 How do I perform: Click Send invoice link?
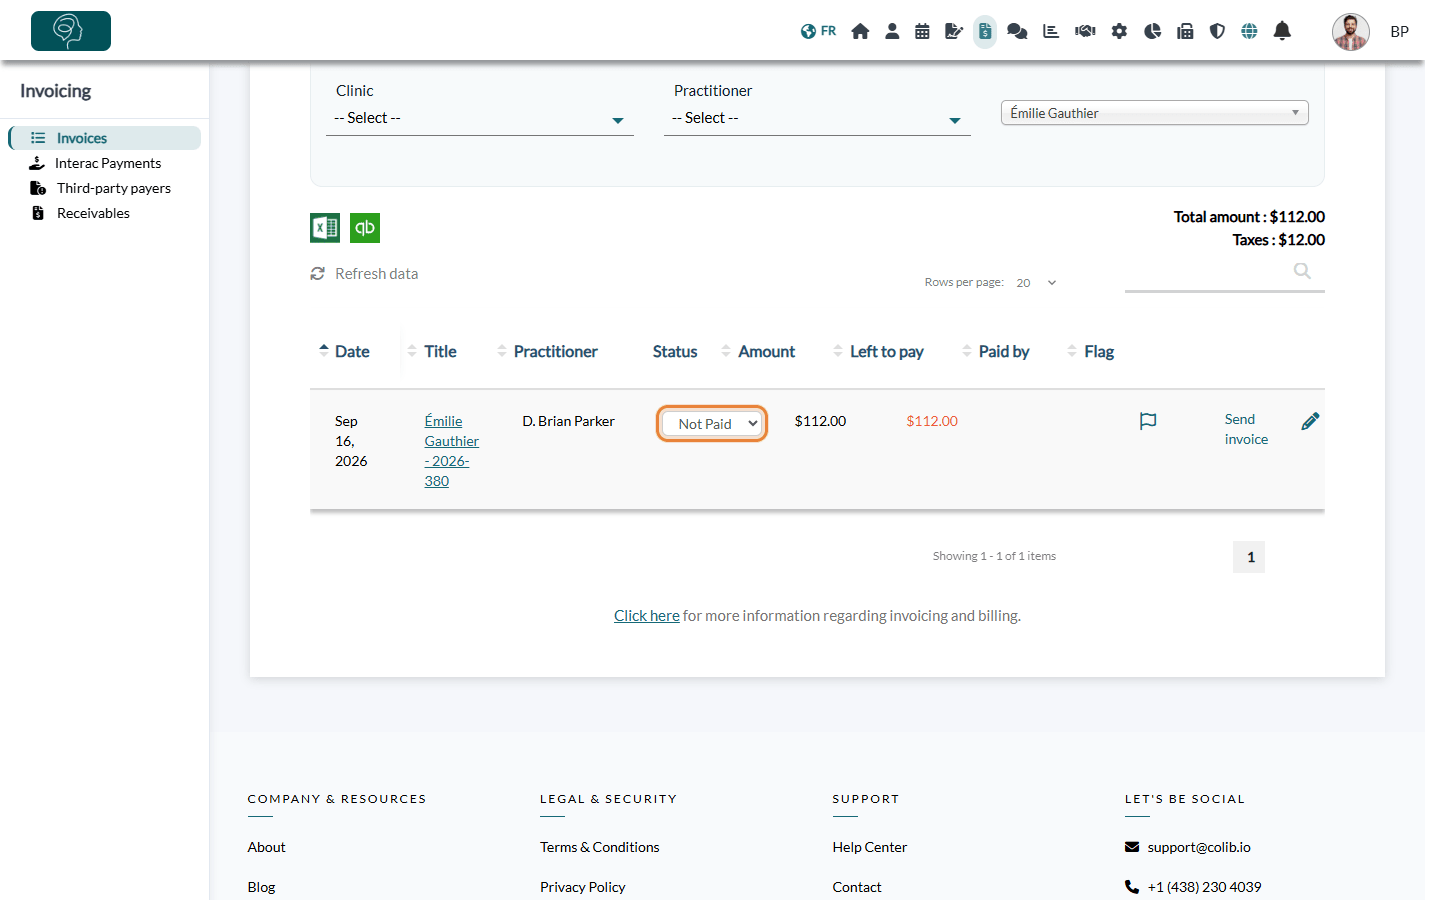tap(1246, 429)
